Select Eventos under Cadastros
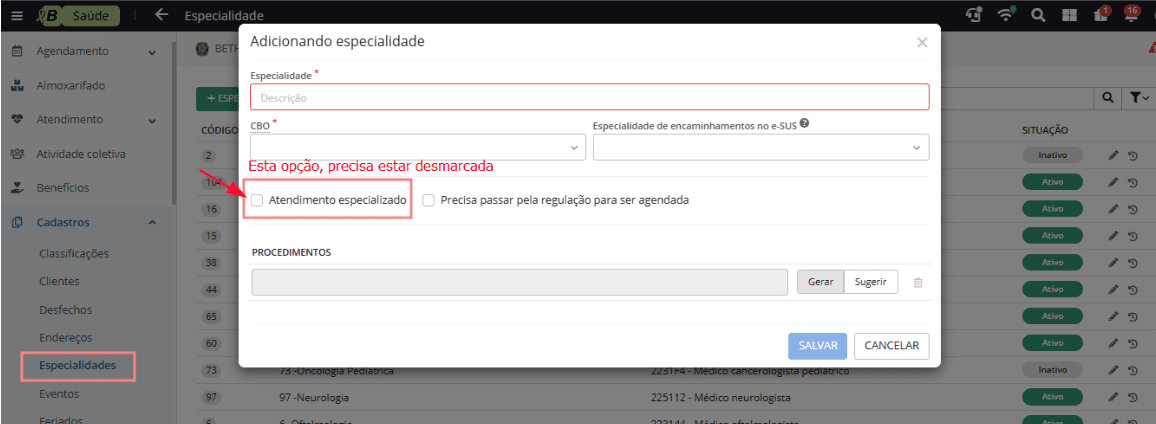This screenshot has width=1156, height=424. coord(59,394)
